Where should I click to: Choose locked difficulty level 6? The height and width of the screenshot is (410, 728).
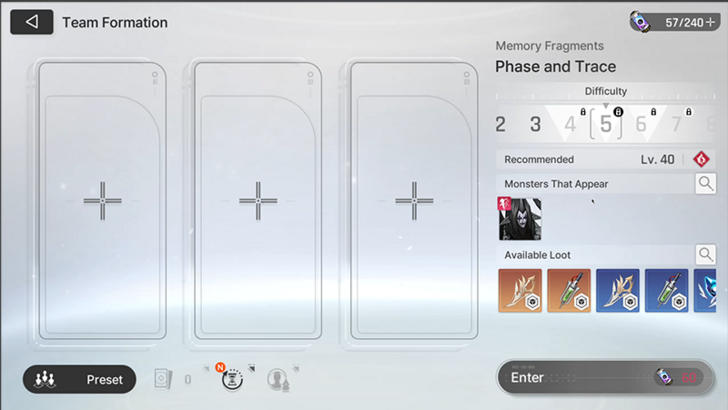(x=642, y=124)
